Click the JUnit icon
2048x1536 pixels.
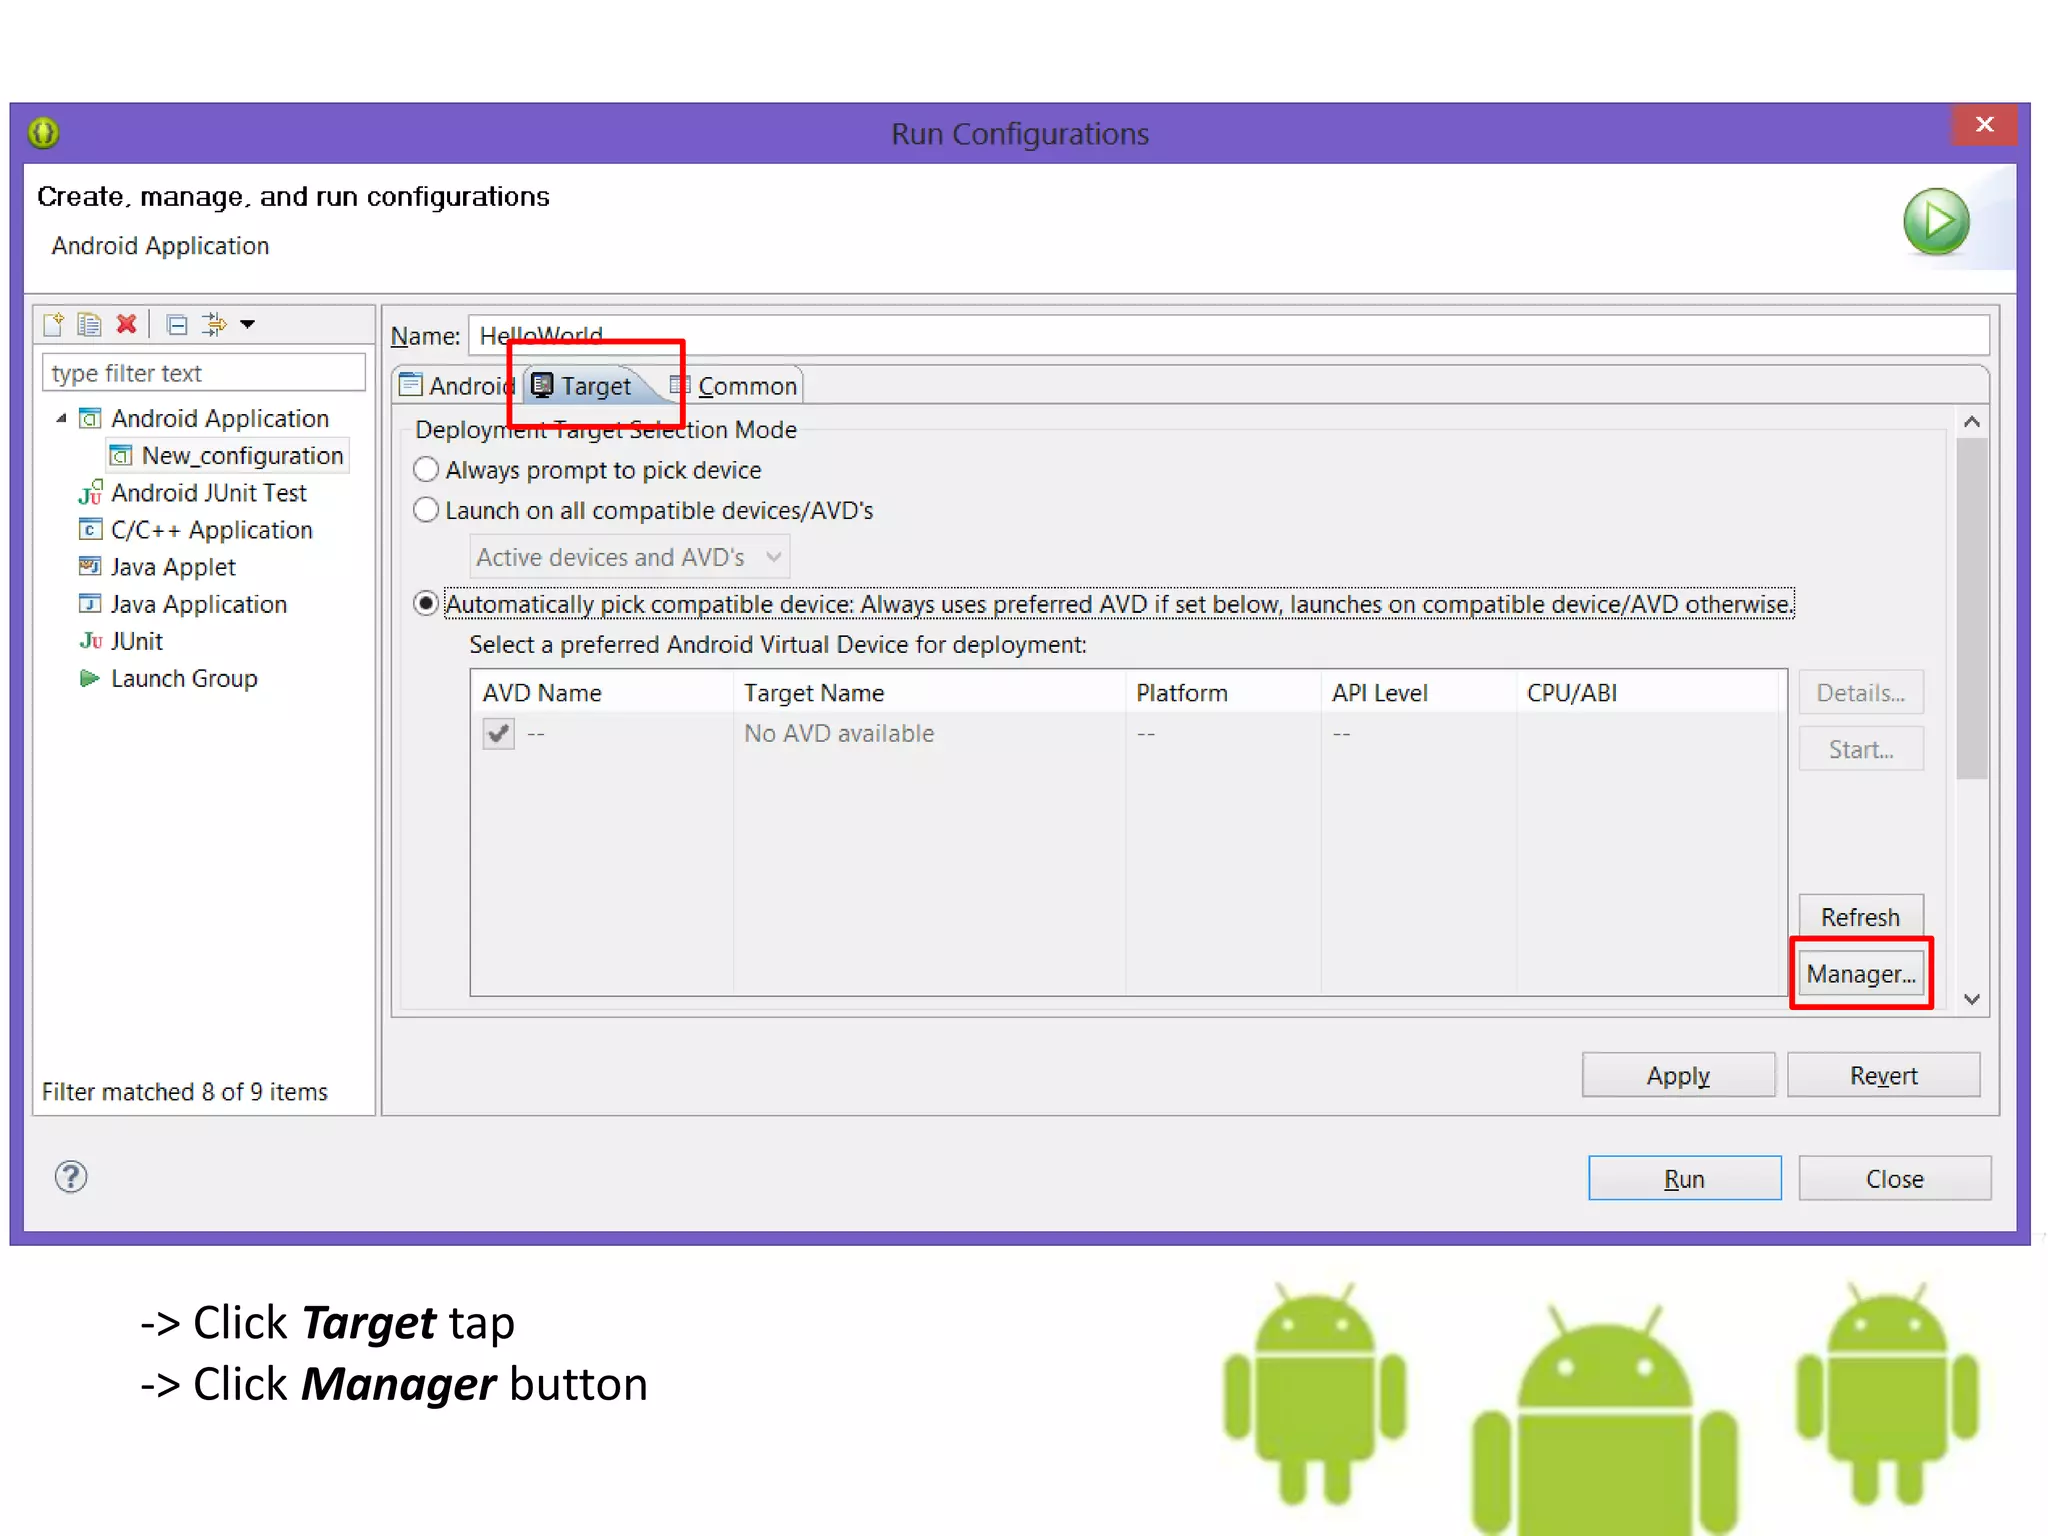91,641
